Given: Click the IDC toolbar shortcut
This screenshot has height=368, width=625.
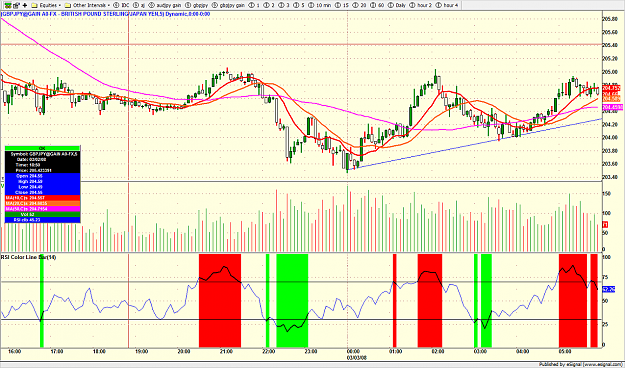Looking at the screenshot, I should (121, 5).
